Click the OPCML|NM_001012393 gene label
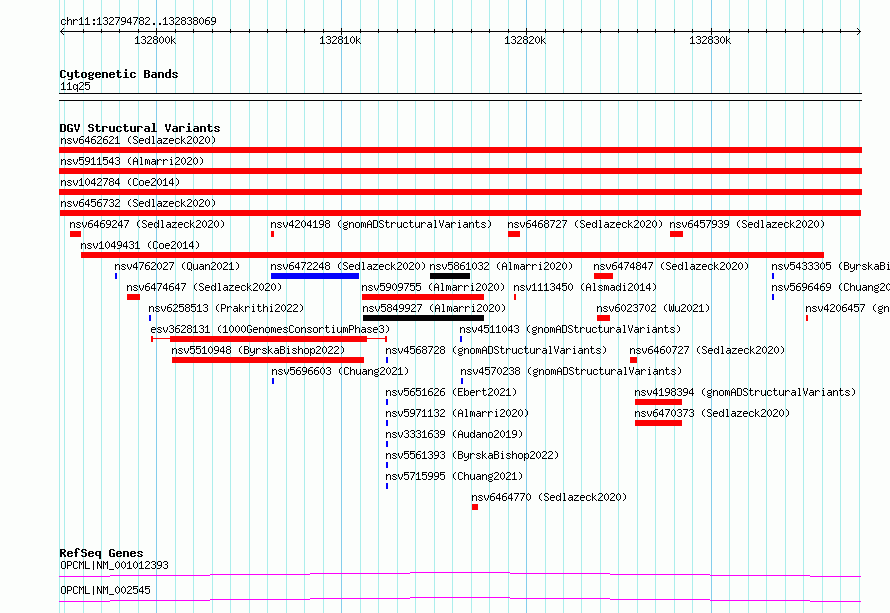Viewport: 890px width, 613px height. tap(114, 565)
